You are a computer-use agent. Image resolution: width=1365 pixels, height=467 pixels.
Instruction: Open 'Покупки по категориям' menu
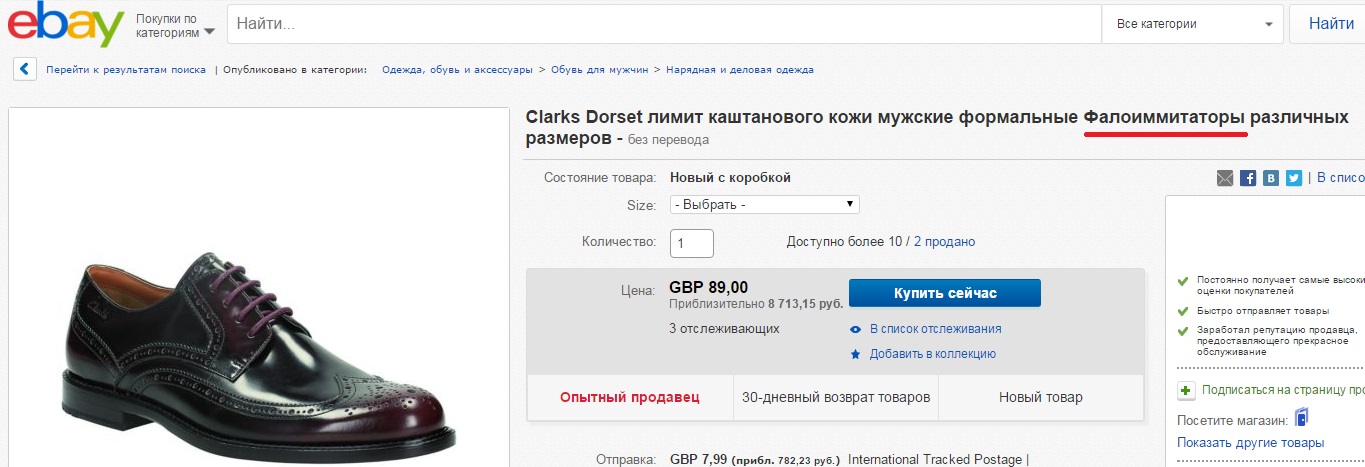point(175,25)
